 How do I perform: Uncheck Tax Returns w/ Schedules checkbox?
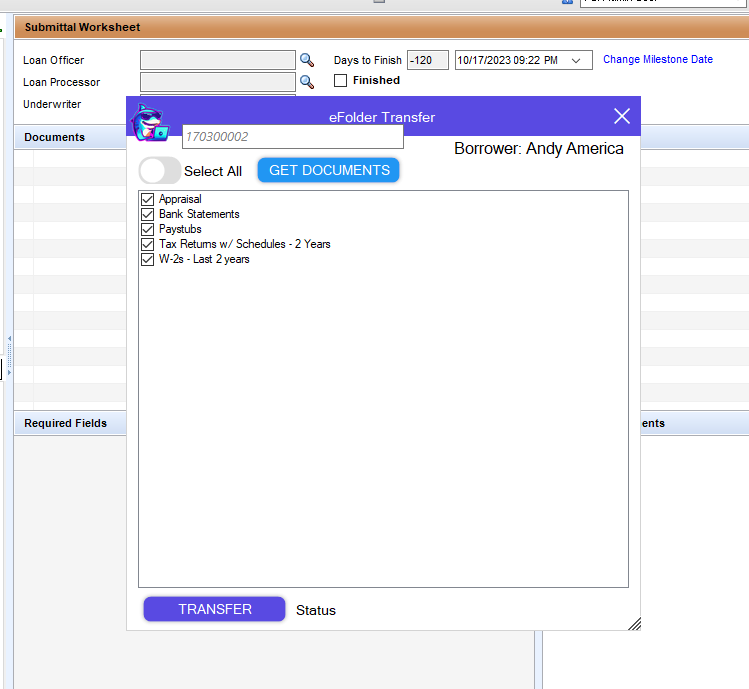[x=148, y=245]
